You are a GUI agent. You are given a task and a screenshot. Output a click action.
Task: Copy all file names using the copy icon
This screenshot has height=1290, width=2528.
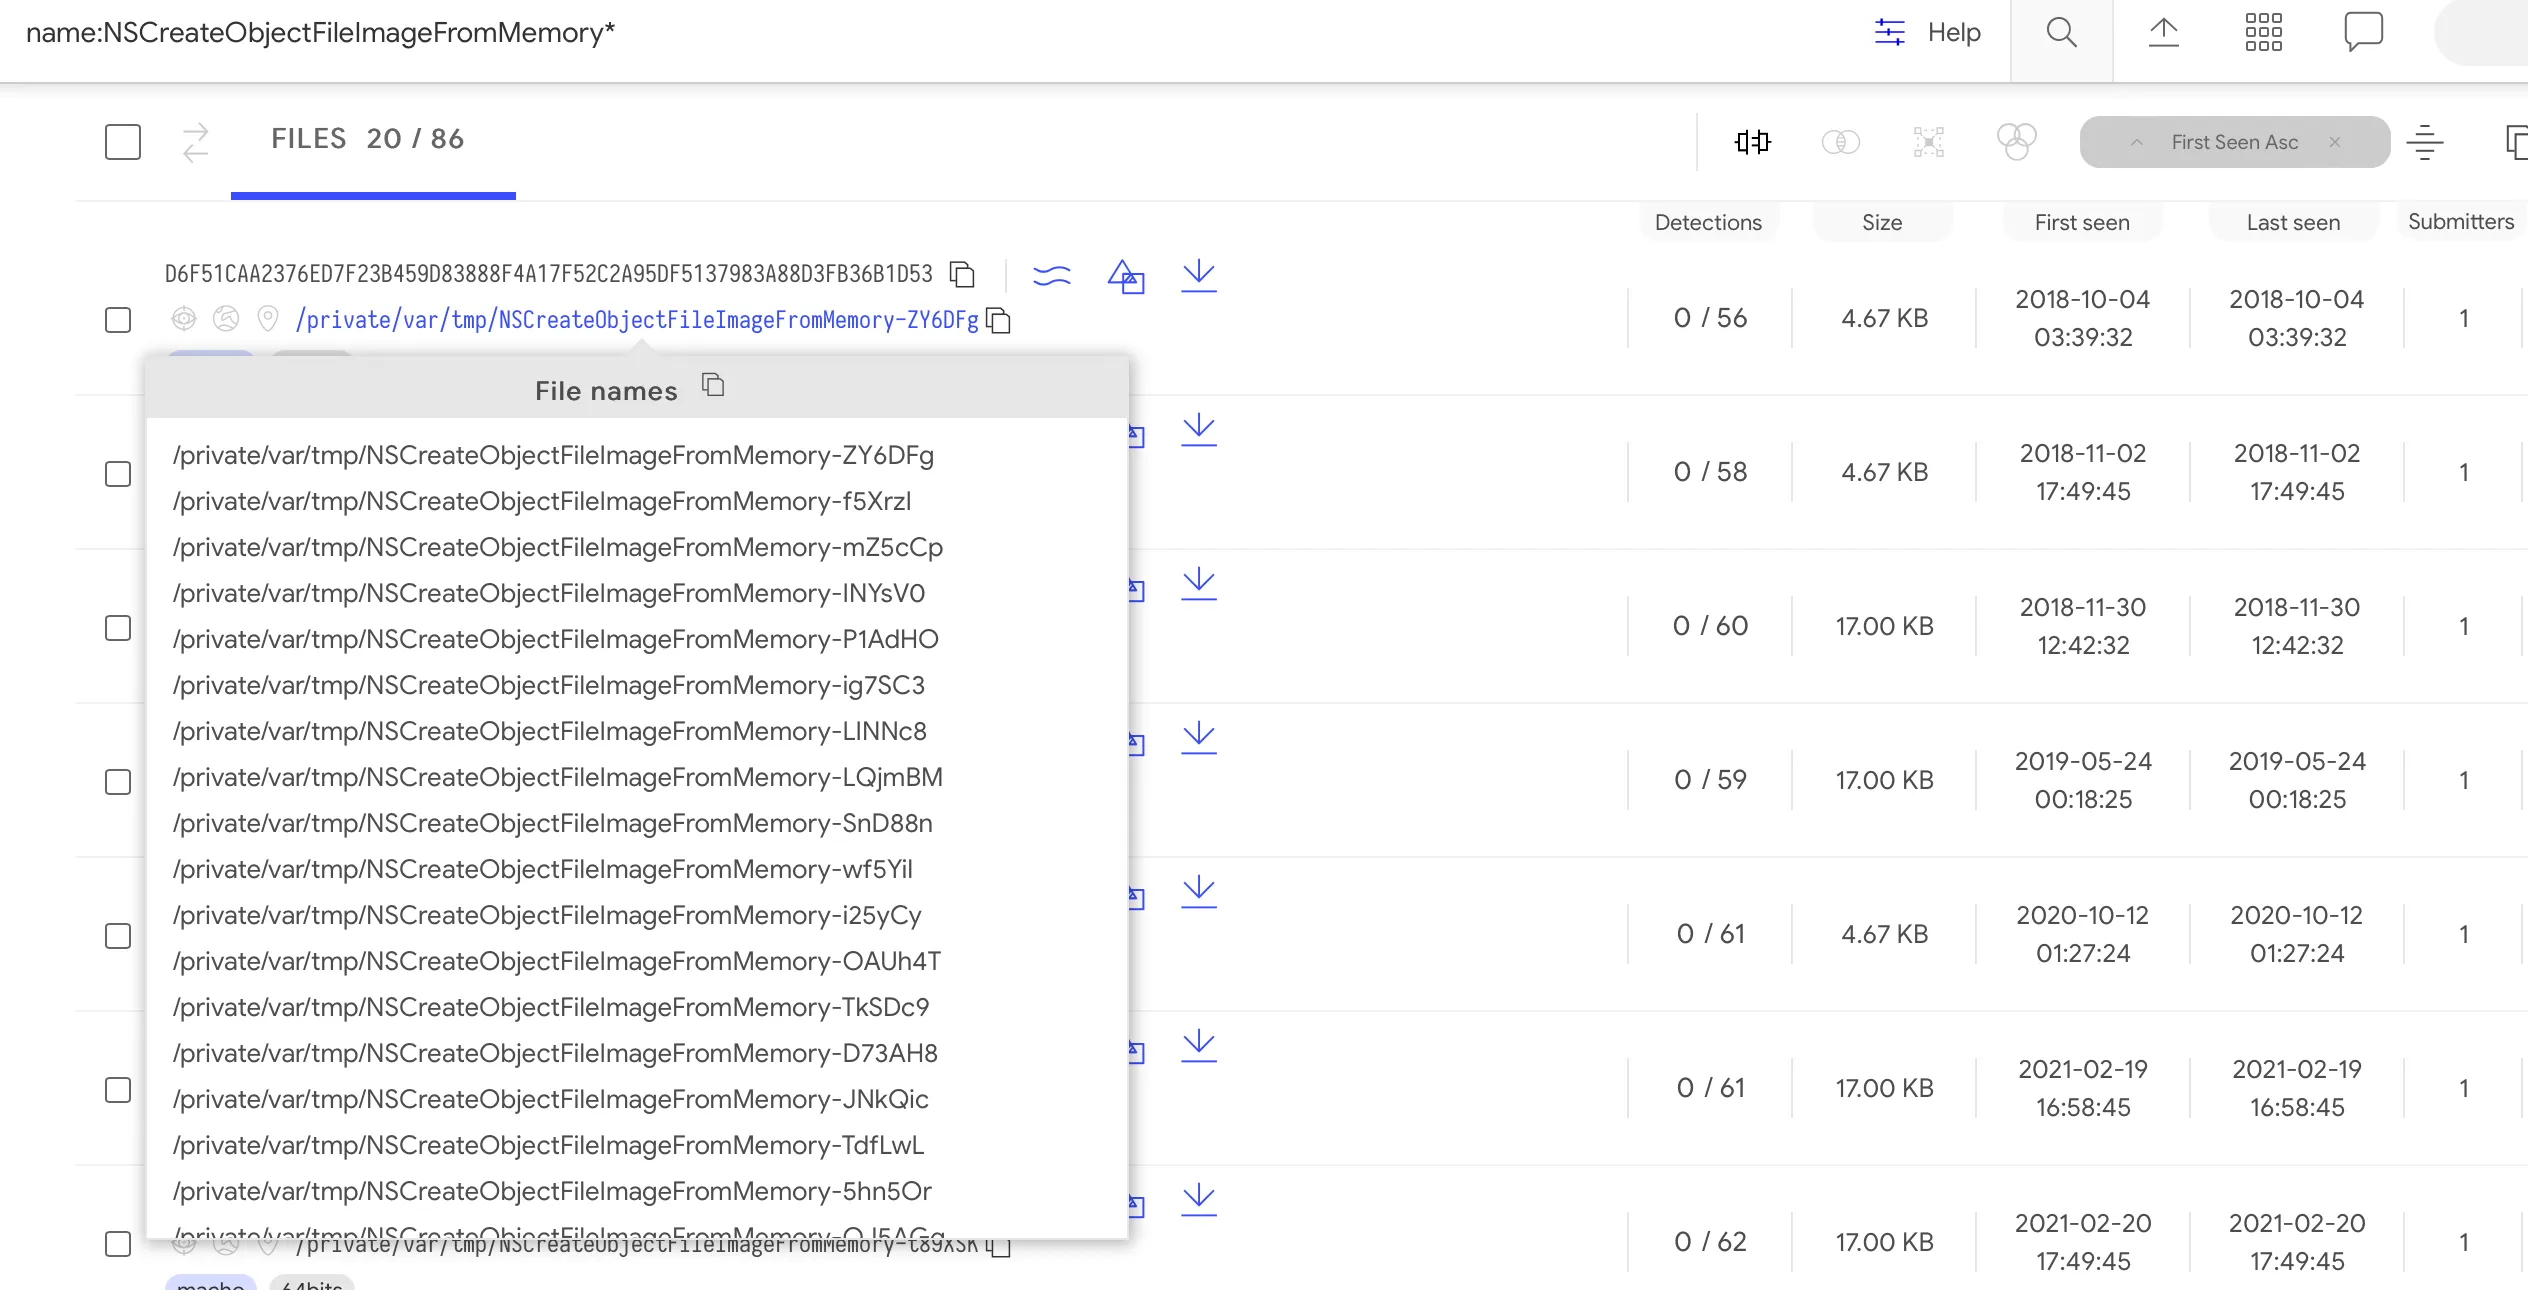[x=712, y=385]
